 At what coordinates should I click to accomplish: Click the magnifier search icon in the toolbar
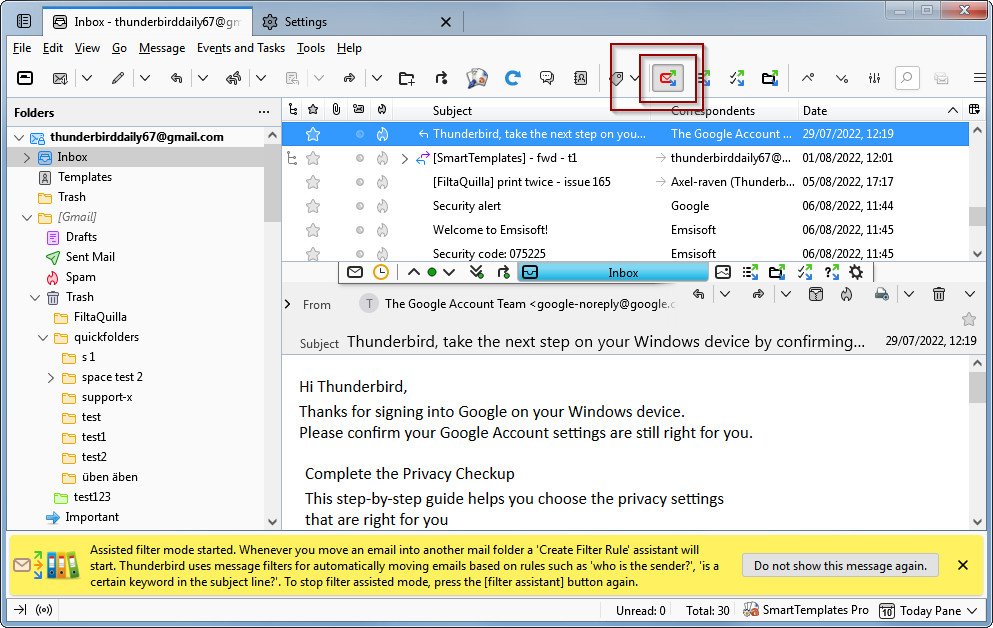coord(907,78)
